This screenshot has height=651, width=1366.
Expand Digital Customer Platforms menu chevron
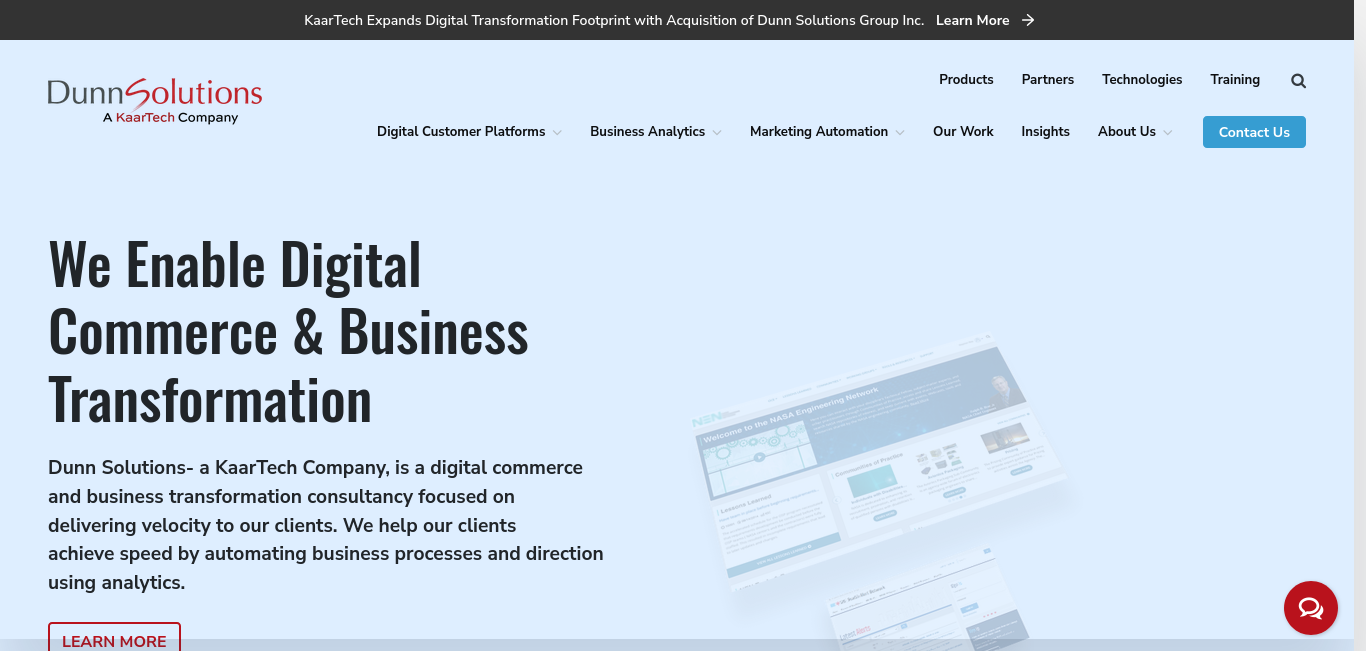(x=557, y=132)
